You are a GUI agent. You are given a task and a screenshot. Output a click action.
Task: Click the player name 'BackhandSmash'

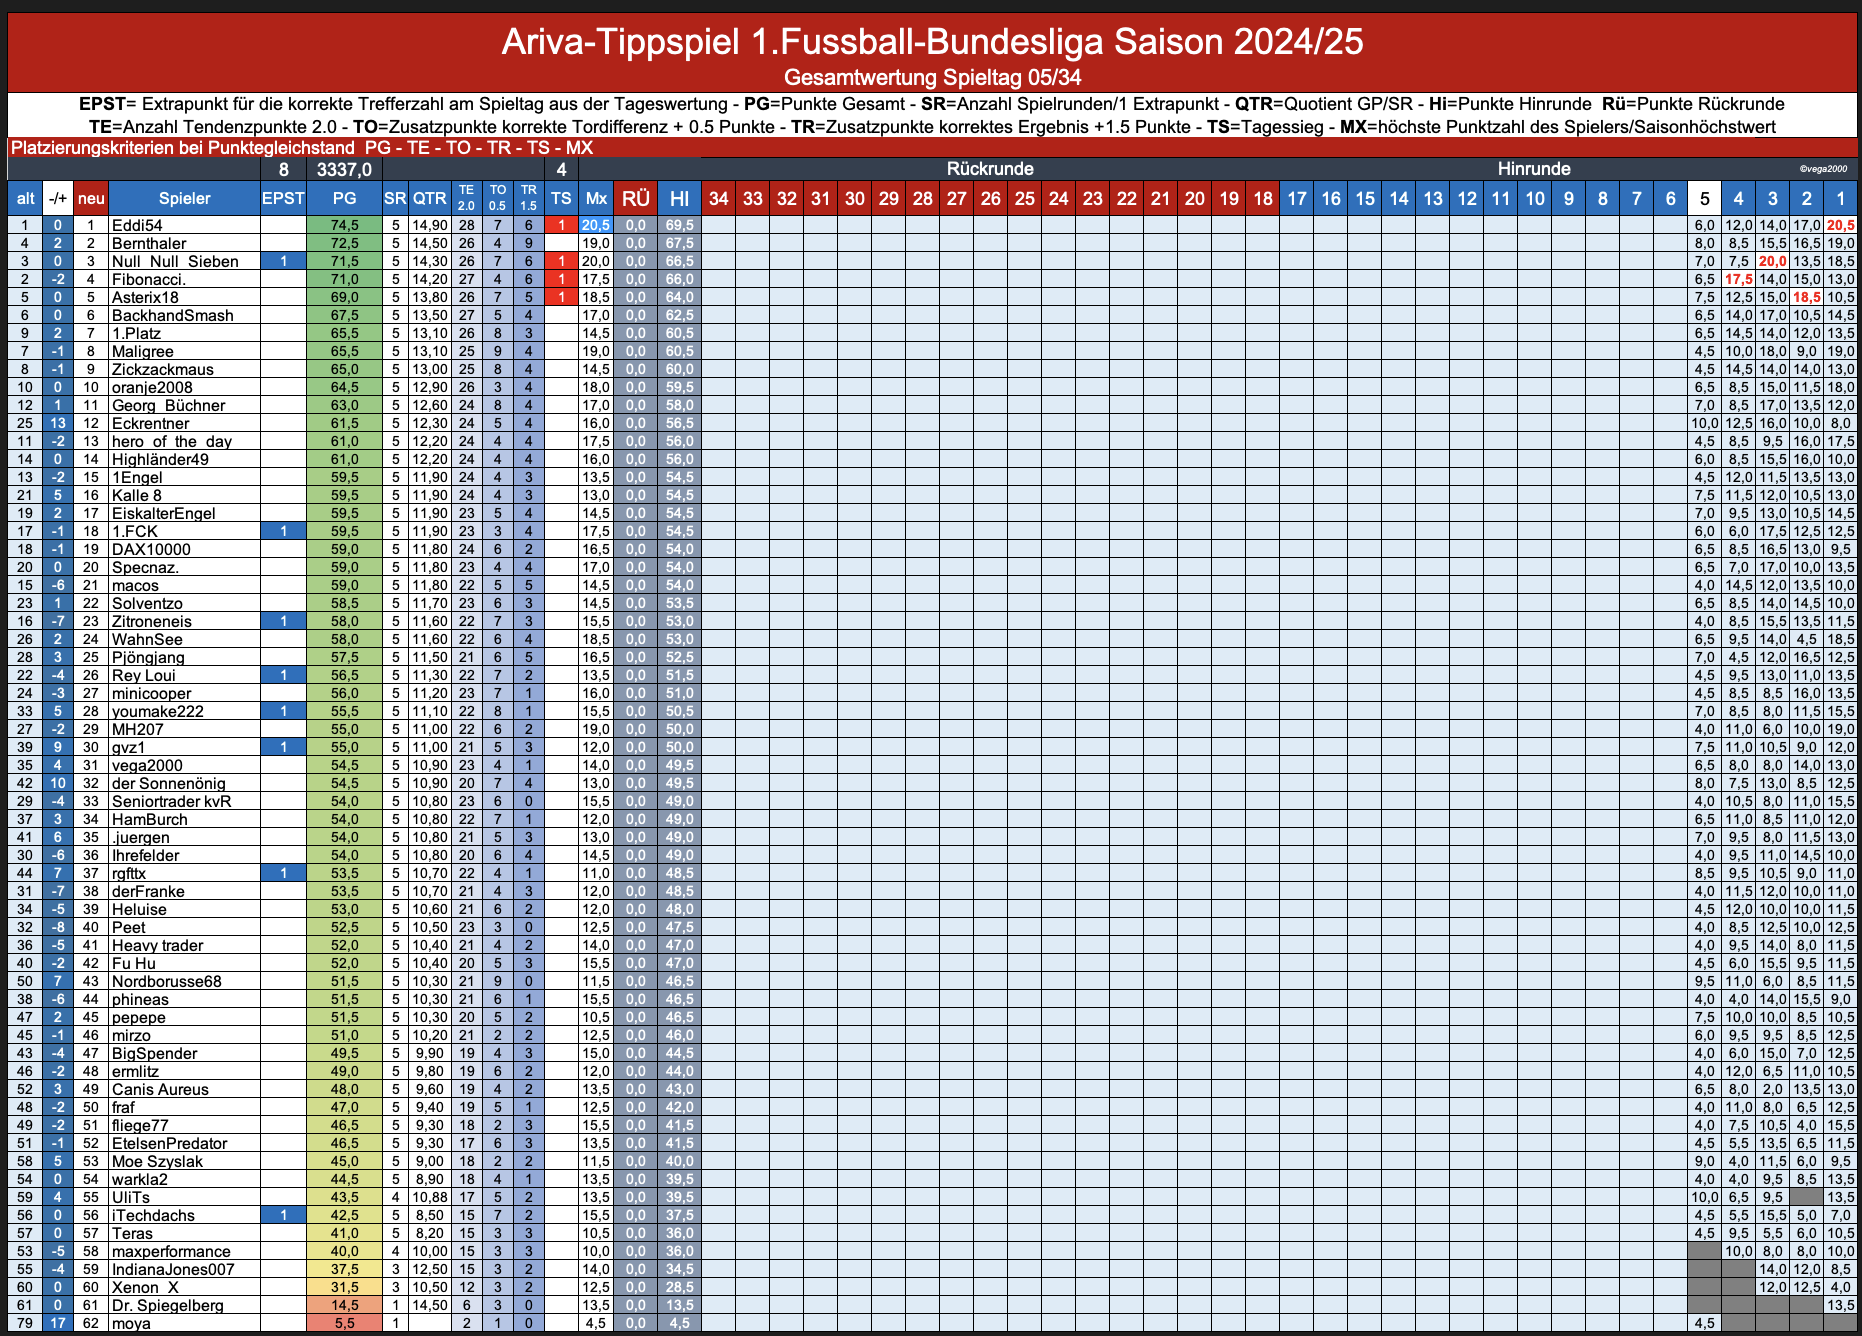coord(172,315)
